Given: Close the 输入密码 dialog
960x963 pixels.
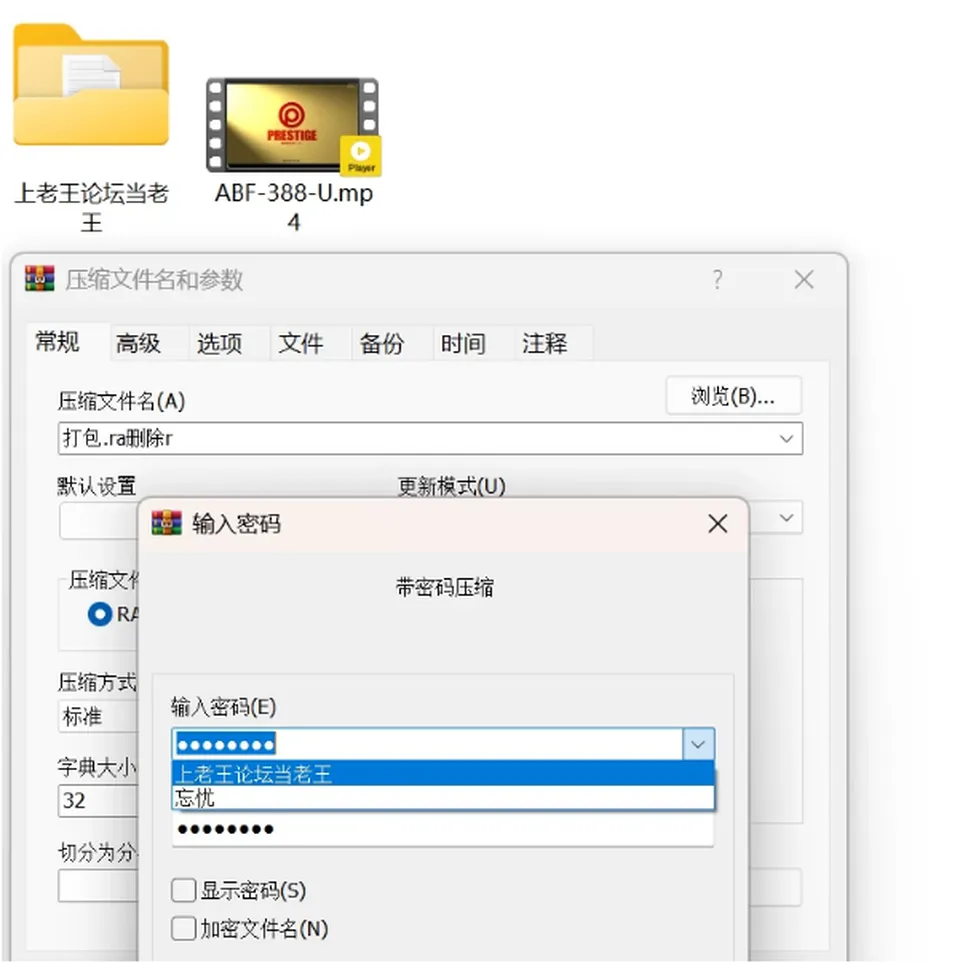Looking at the screenshot, I should click(717, 524).
